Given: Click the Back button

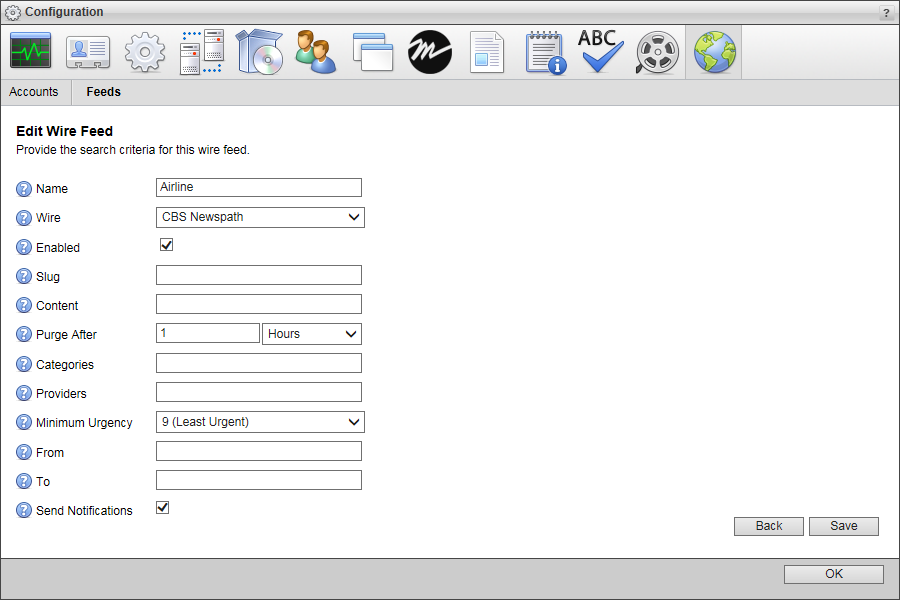Looking at the screenshot, I should [769, 526].
